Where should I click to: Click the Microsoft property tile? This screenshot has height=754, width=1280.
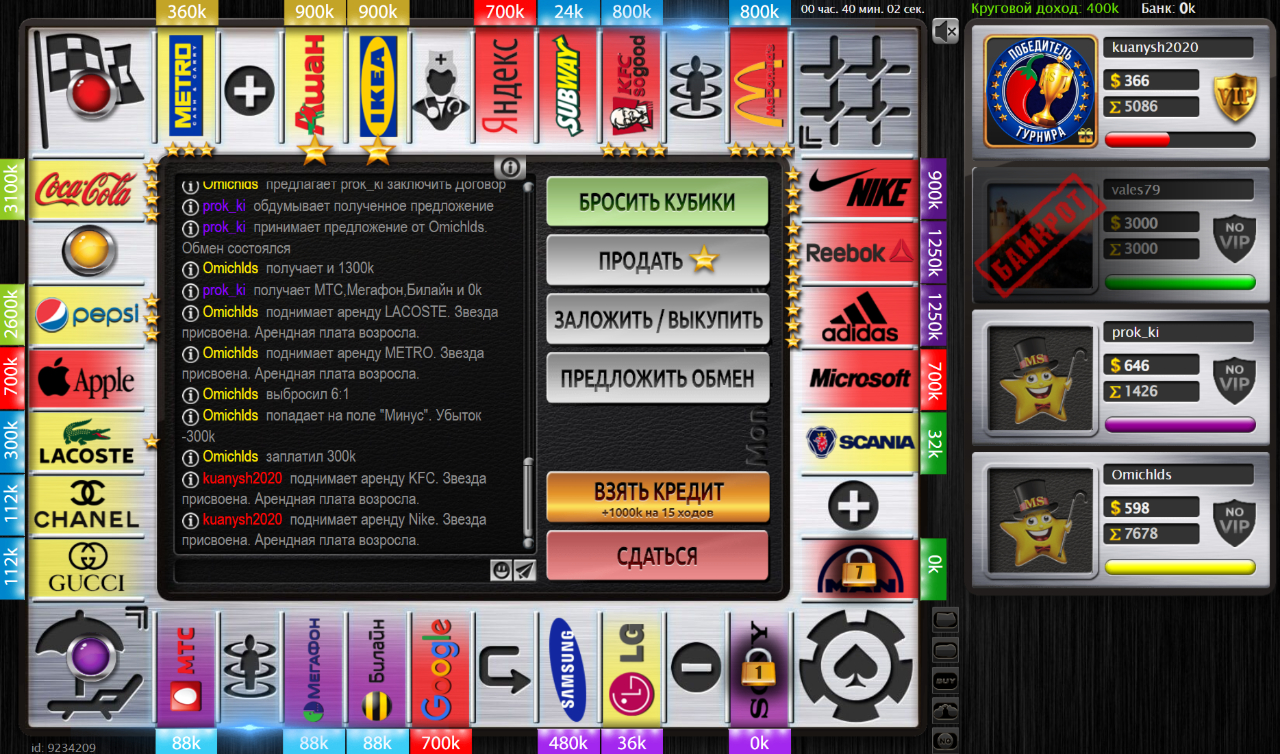[x=860, y=380]
